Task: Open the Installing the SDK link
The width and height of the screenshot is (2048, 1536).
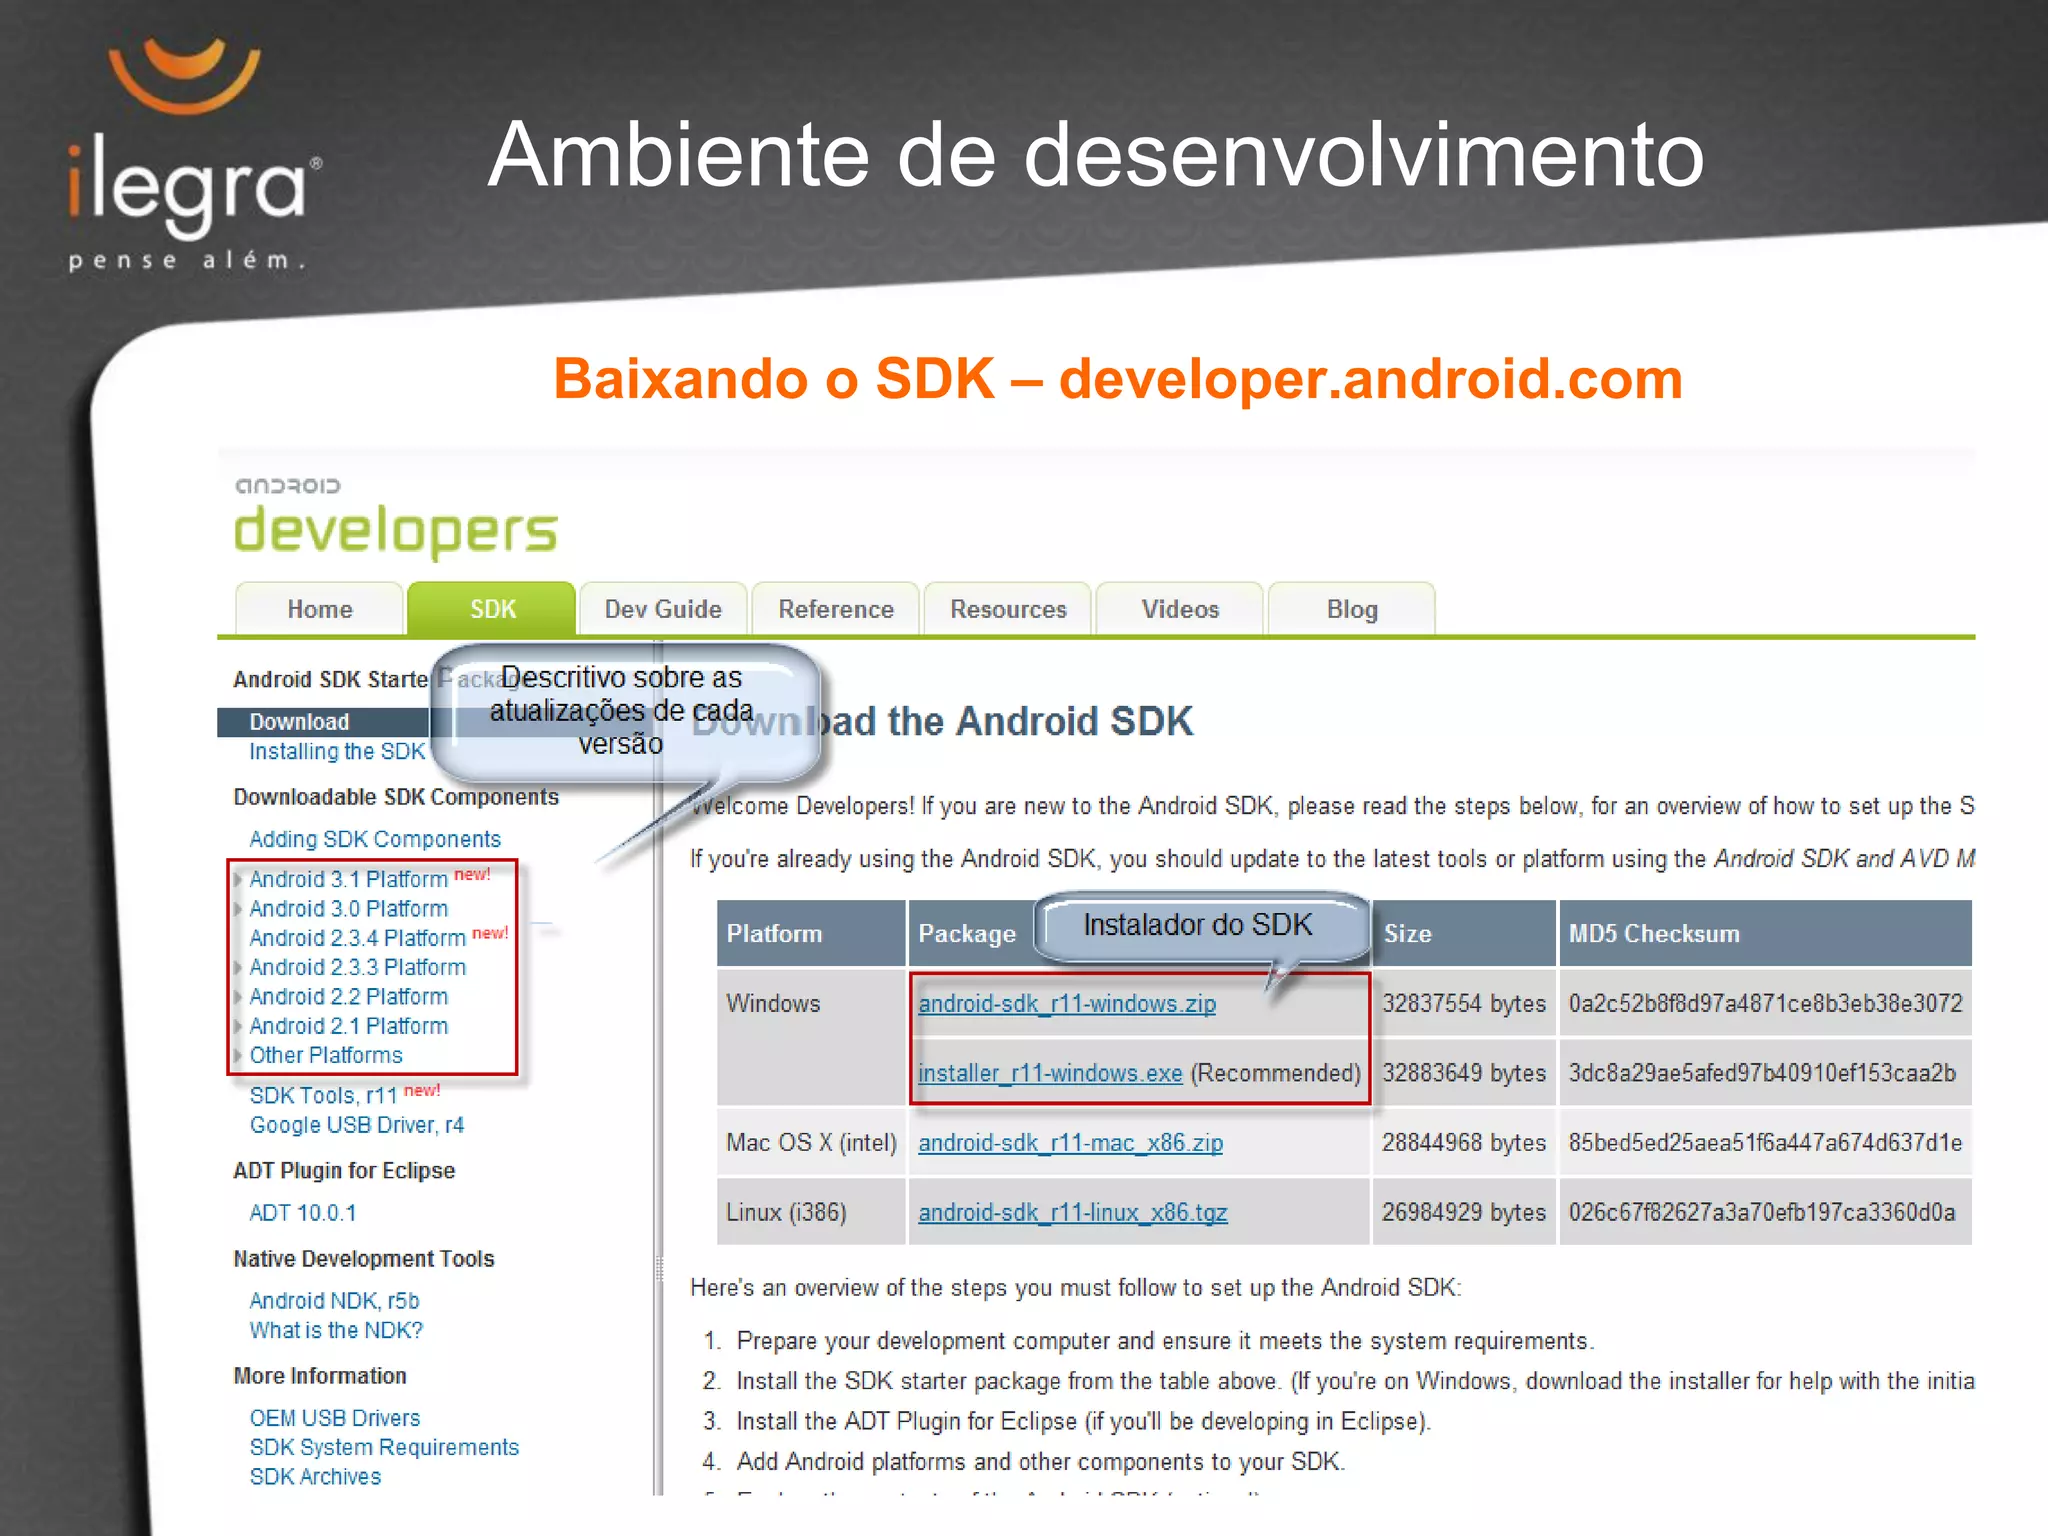Action: (337, 751)
